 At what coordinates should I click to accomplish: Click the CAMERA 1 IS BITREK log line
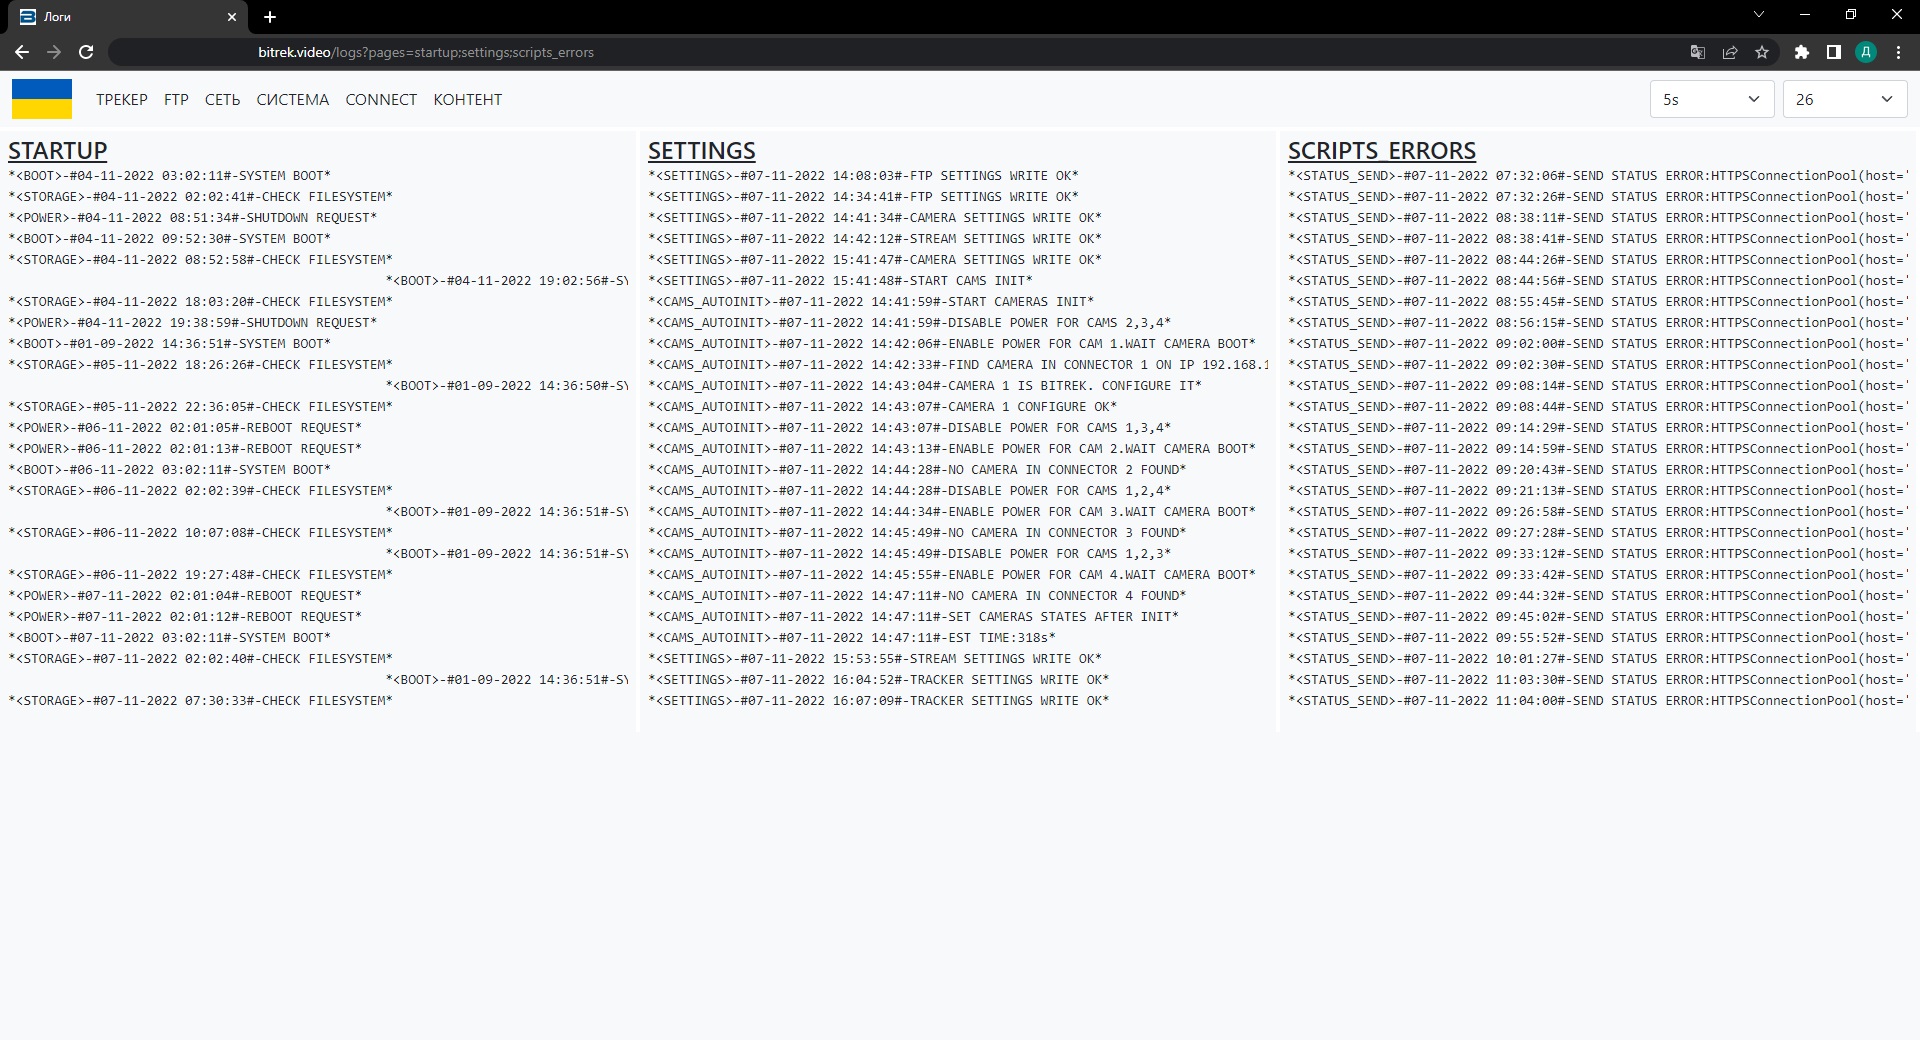click(x=925, y=386)
